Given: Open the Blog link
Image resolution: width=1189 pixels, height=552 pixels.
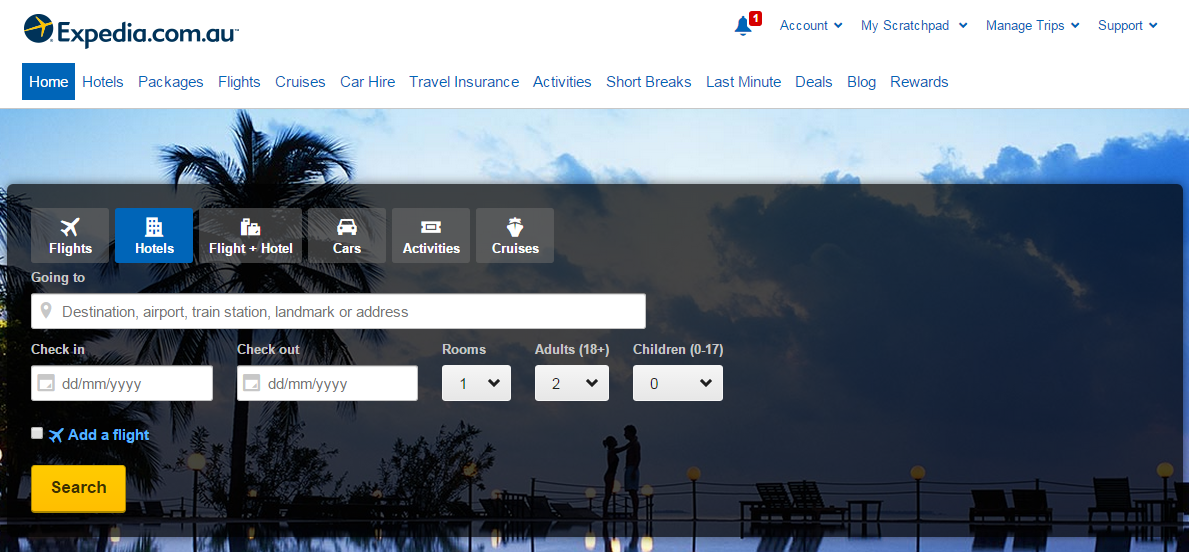Looking at the screenshot, I should click(861, 82).
